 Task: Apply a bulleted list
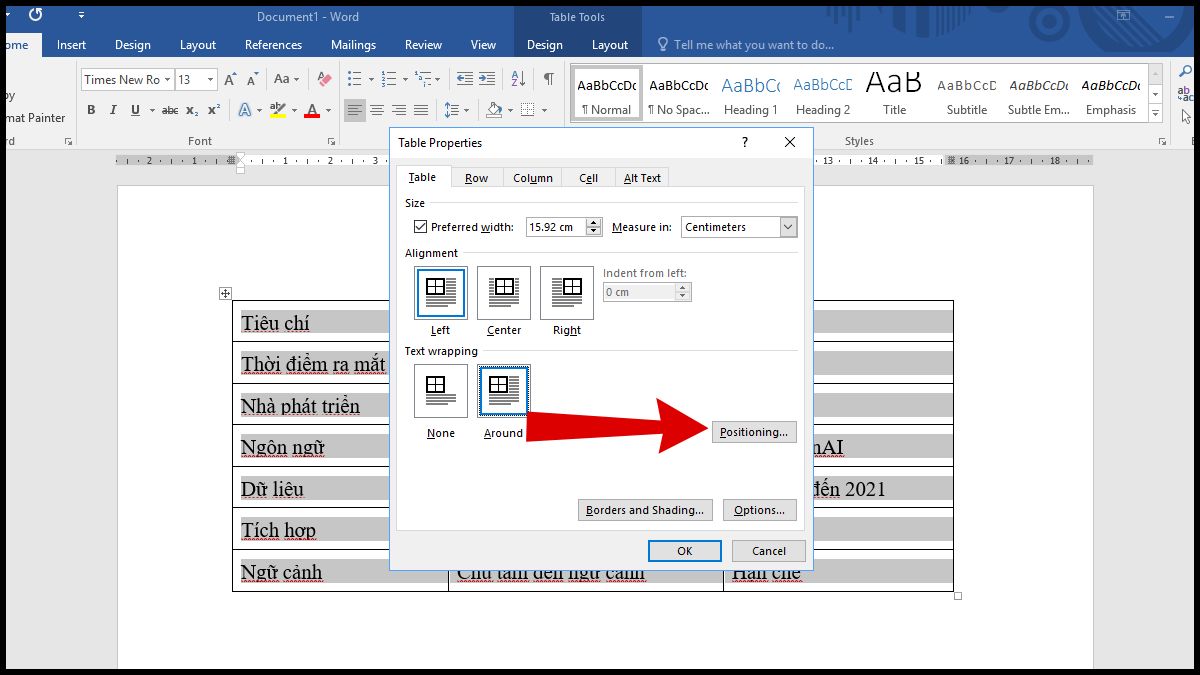coord(354,79)
